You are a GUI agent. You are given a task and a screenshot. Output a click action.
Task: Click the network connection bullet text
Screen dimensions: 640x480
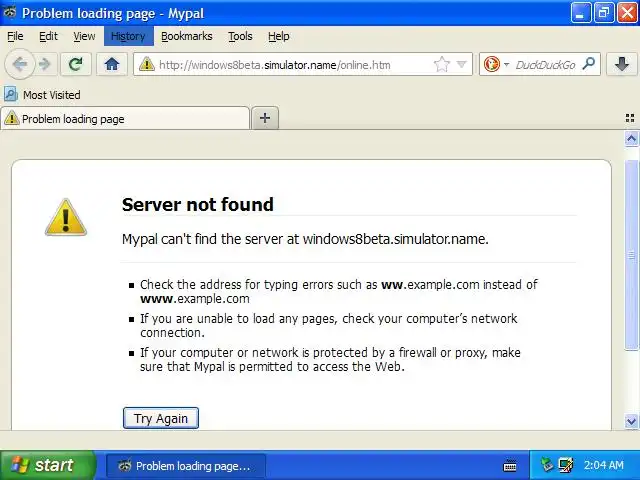(x=329, y=325)
